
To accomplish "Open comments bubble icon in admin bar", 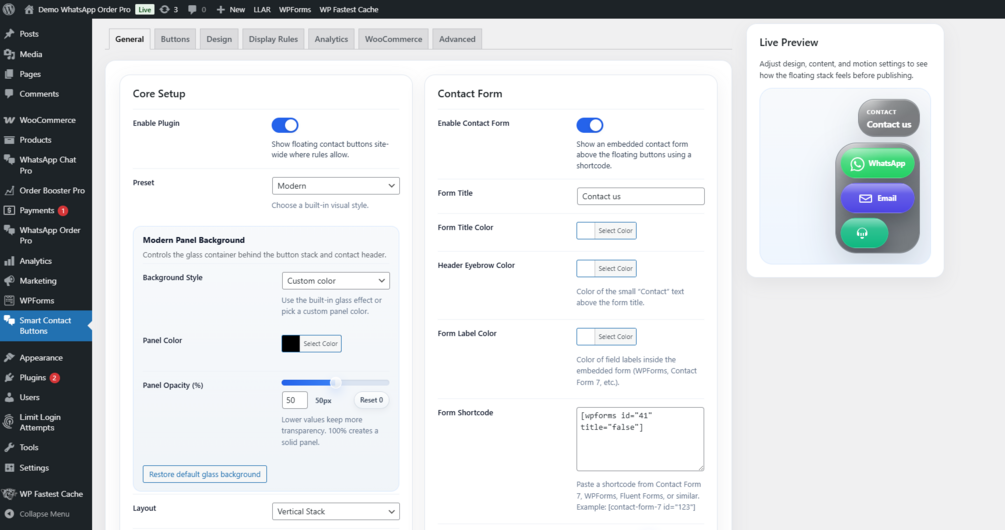I will [192, 10].
